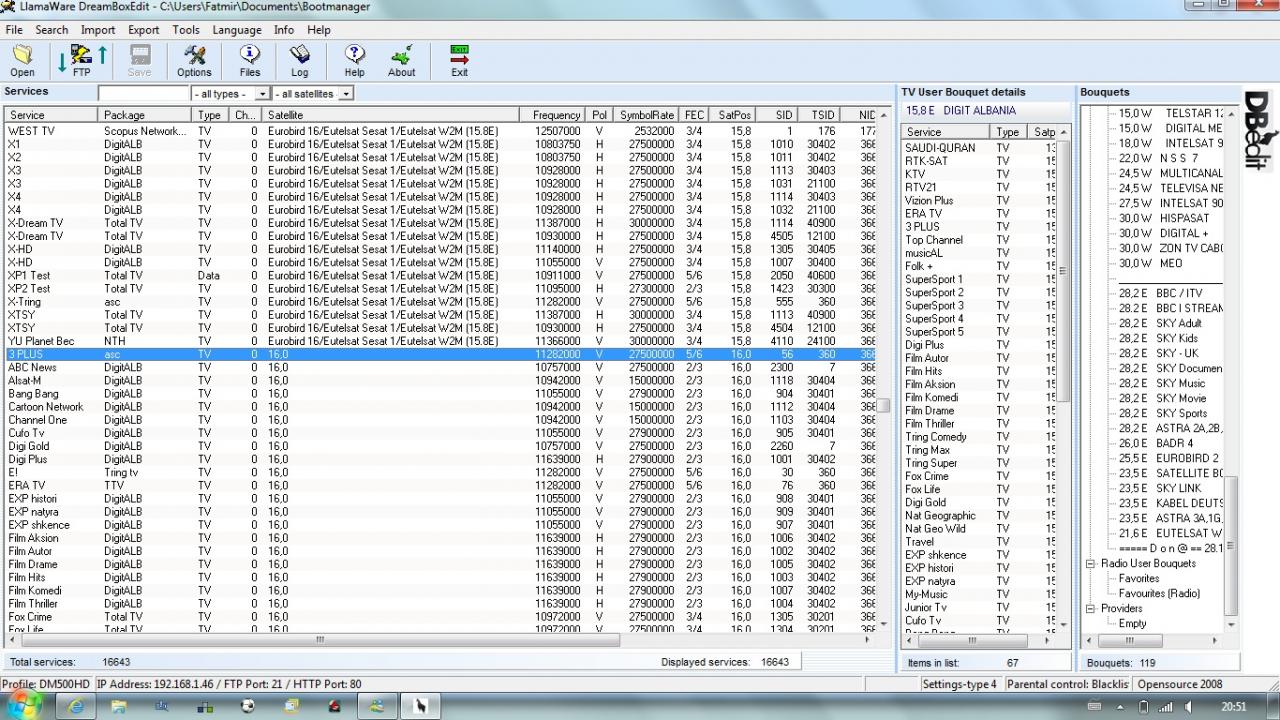Open the Info menu
This screenshot has height=720, width=1280.
click(284, 30)
